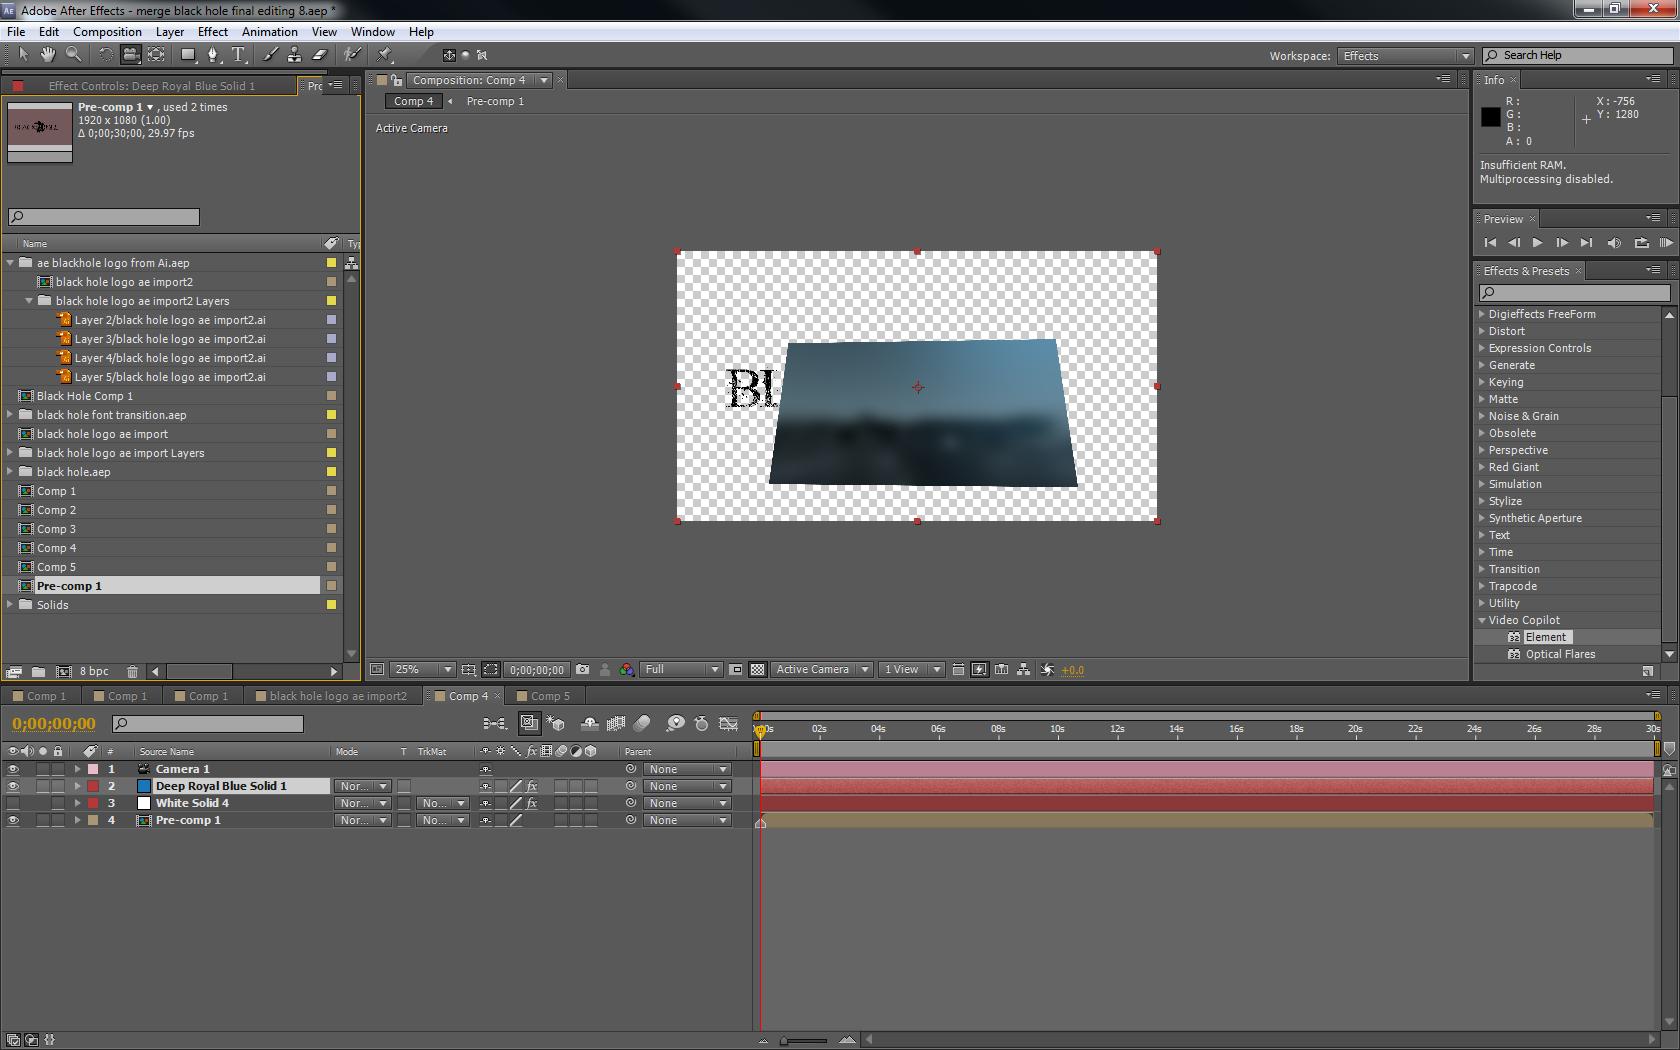The image size is (1680, 1050).
Task: Expand Camera 1 layer properties
Action: pyautogui.click(x=77, y=769)
